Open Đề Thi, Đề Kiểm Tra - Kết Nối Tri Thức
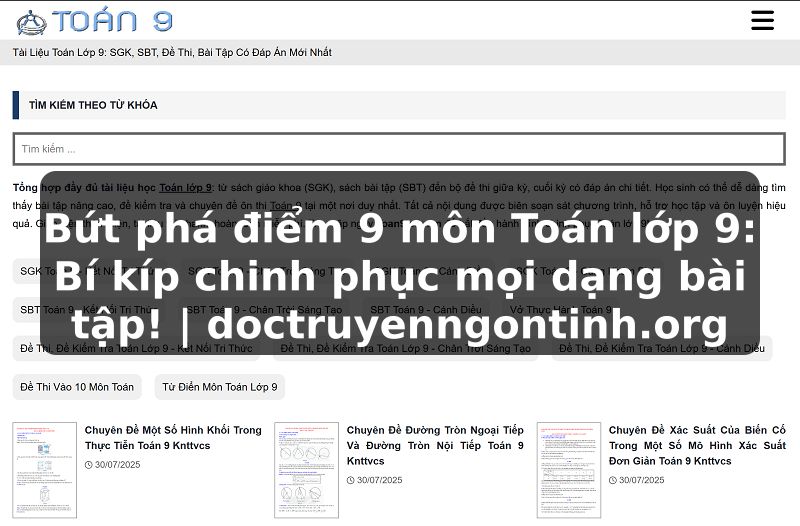Viewport: 800px width, 526px height. point(136,348)
